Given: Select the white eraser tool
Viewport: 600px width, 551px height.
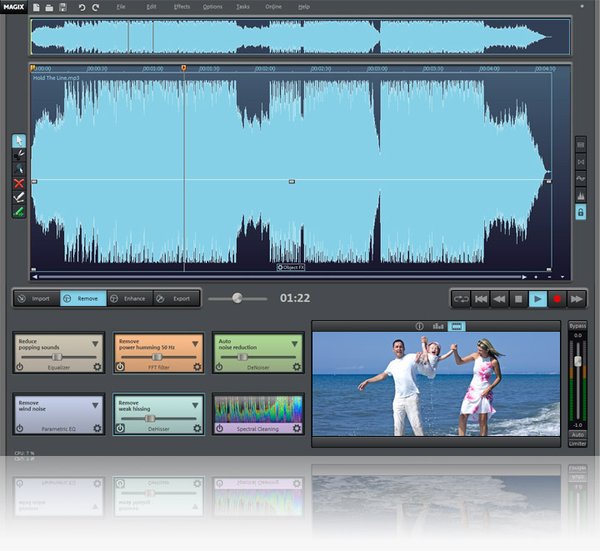Looking at the screenshot, I should (19, 197).
